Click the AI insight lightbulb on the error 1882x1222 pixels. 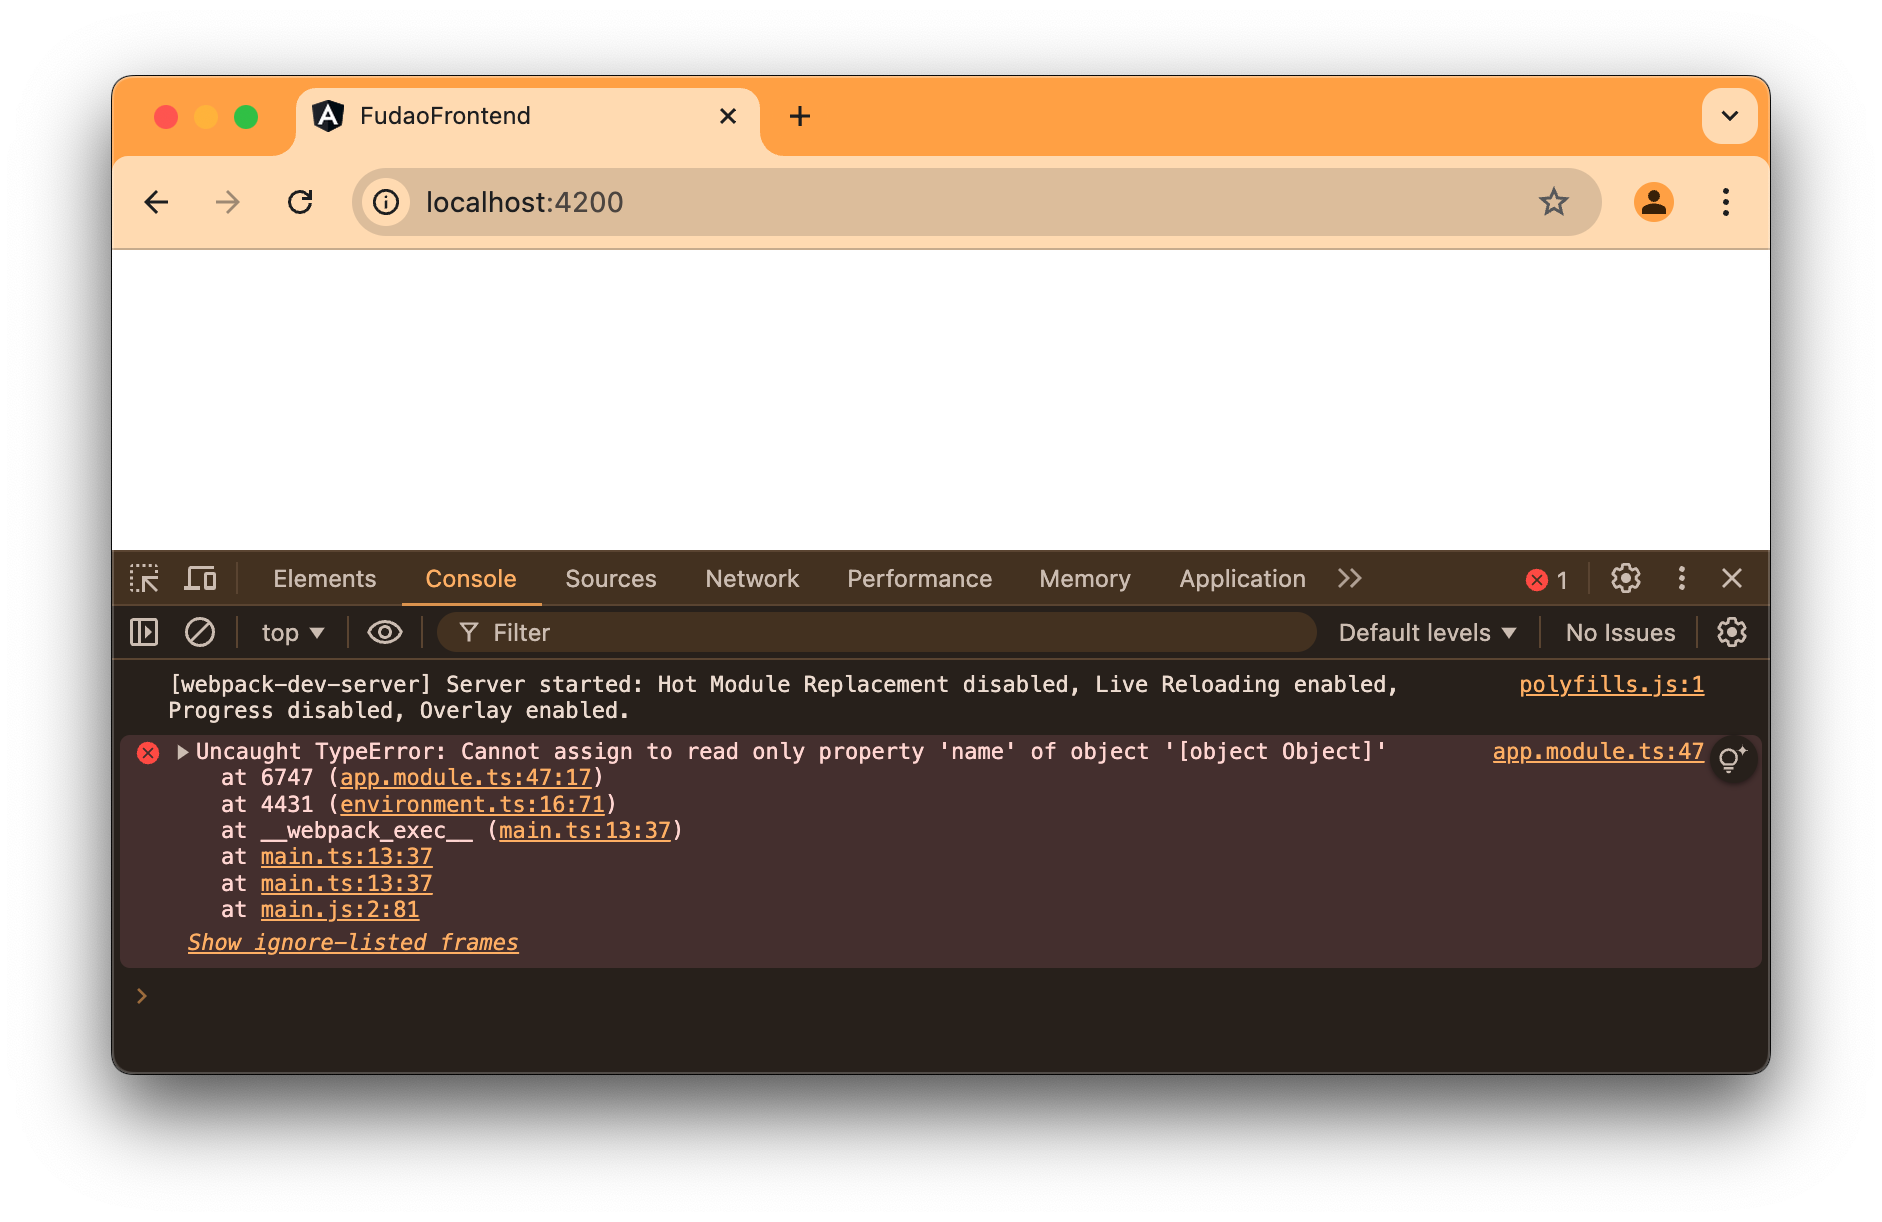1731,759
